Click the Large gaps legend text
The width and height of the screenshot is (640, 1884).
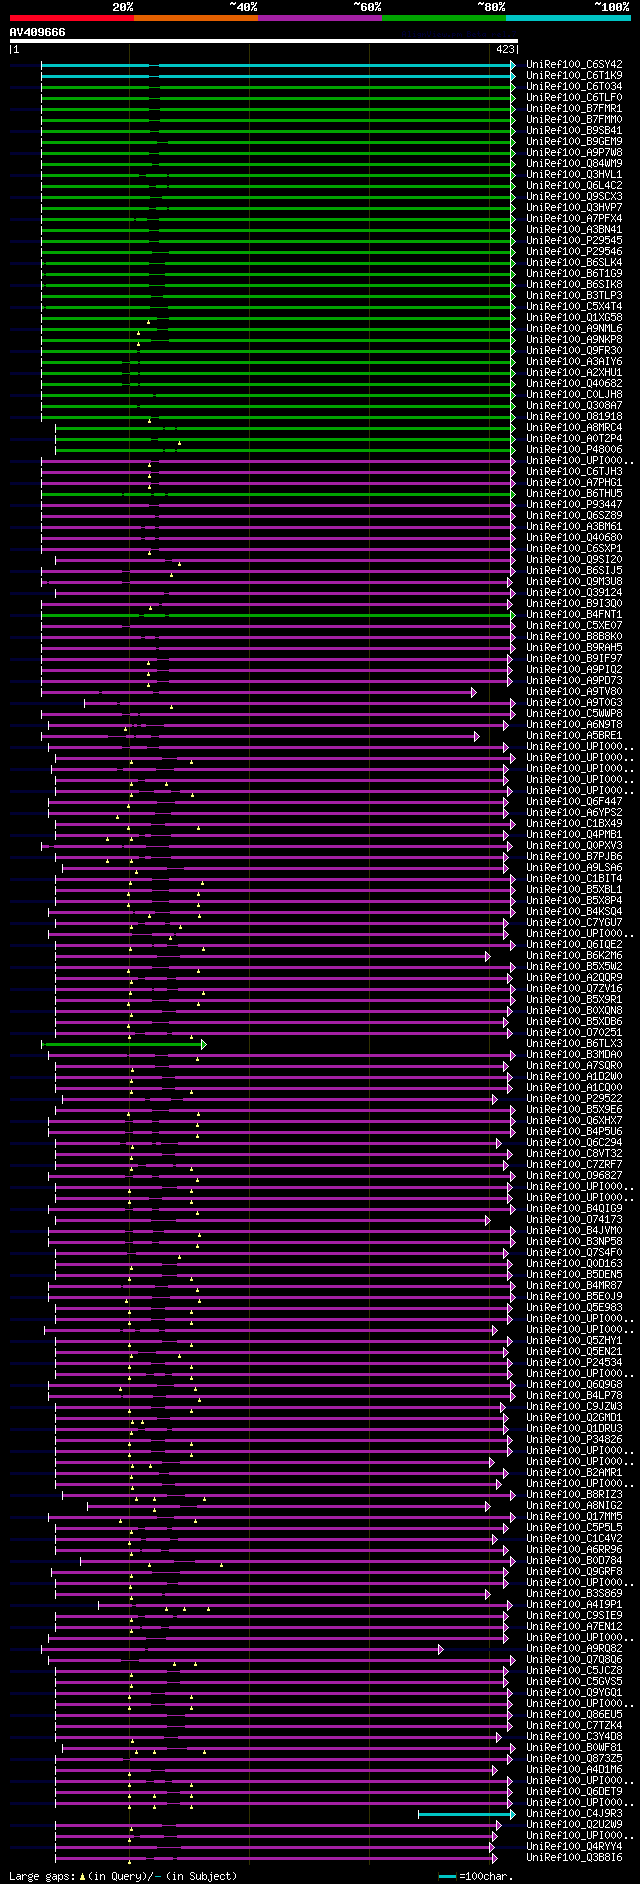123,1876
